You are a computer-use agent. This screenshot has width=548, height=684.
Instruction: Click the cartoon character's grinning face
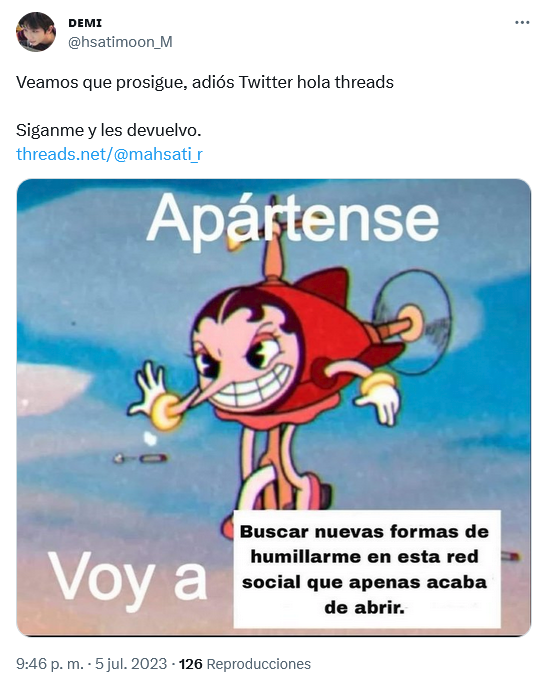[244, 362]
